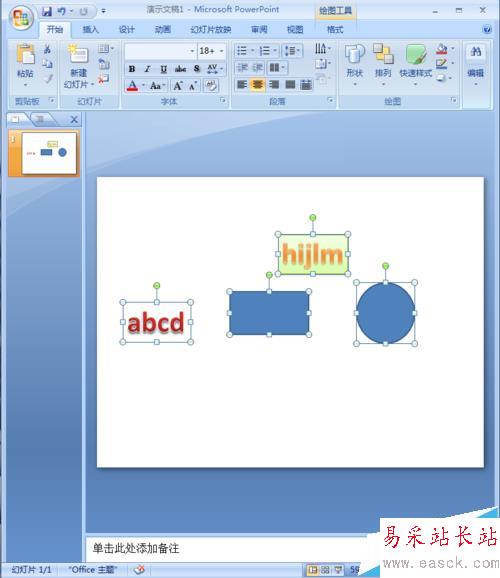Open the 段落 paragraph dialog launcher
Viewport: 500px width, 578px height.
click(x=330, y=100)
